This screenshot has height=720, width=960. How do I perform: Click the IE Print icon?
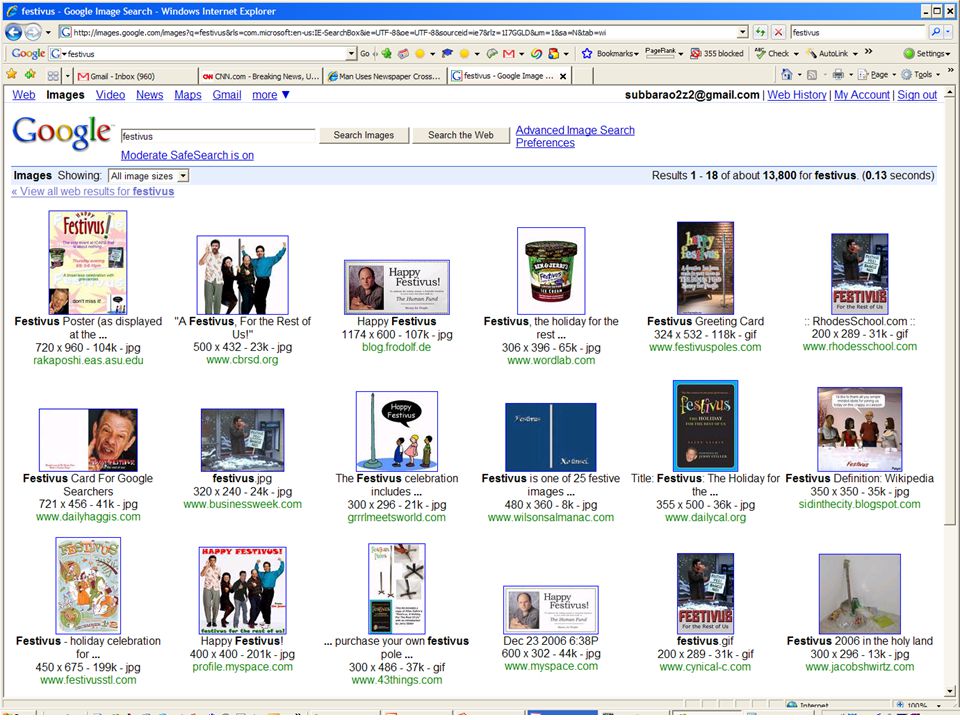click(x=838, y=75)
